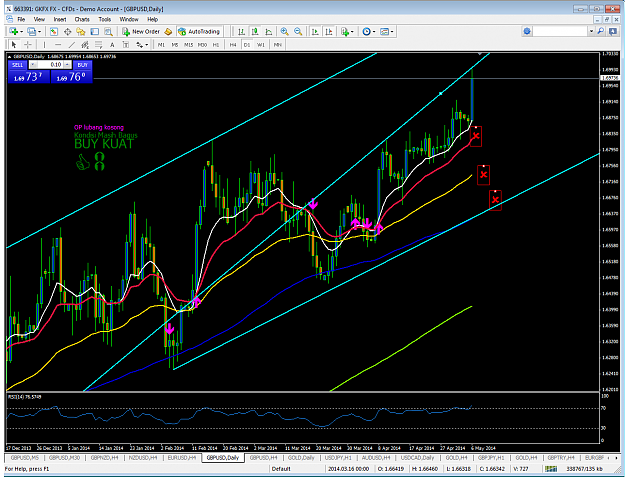Open the Templates dropdown

(x=387, y=31)
